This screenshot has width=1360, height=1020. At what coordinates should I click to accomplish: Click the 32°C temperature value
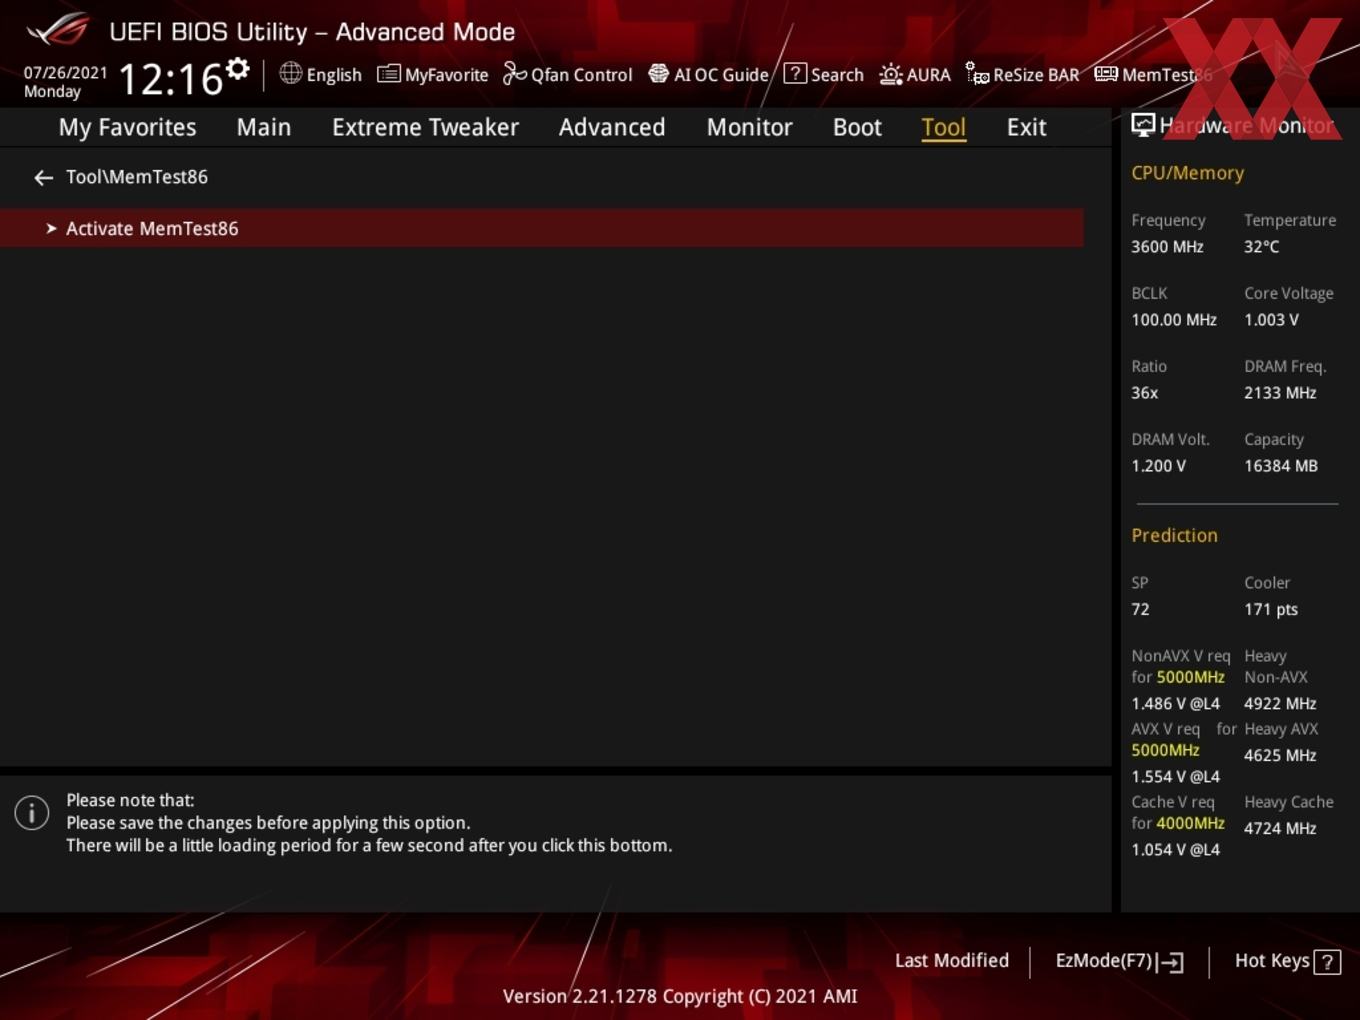pos(1261,247)
